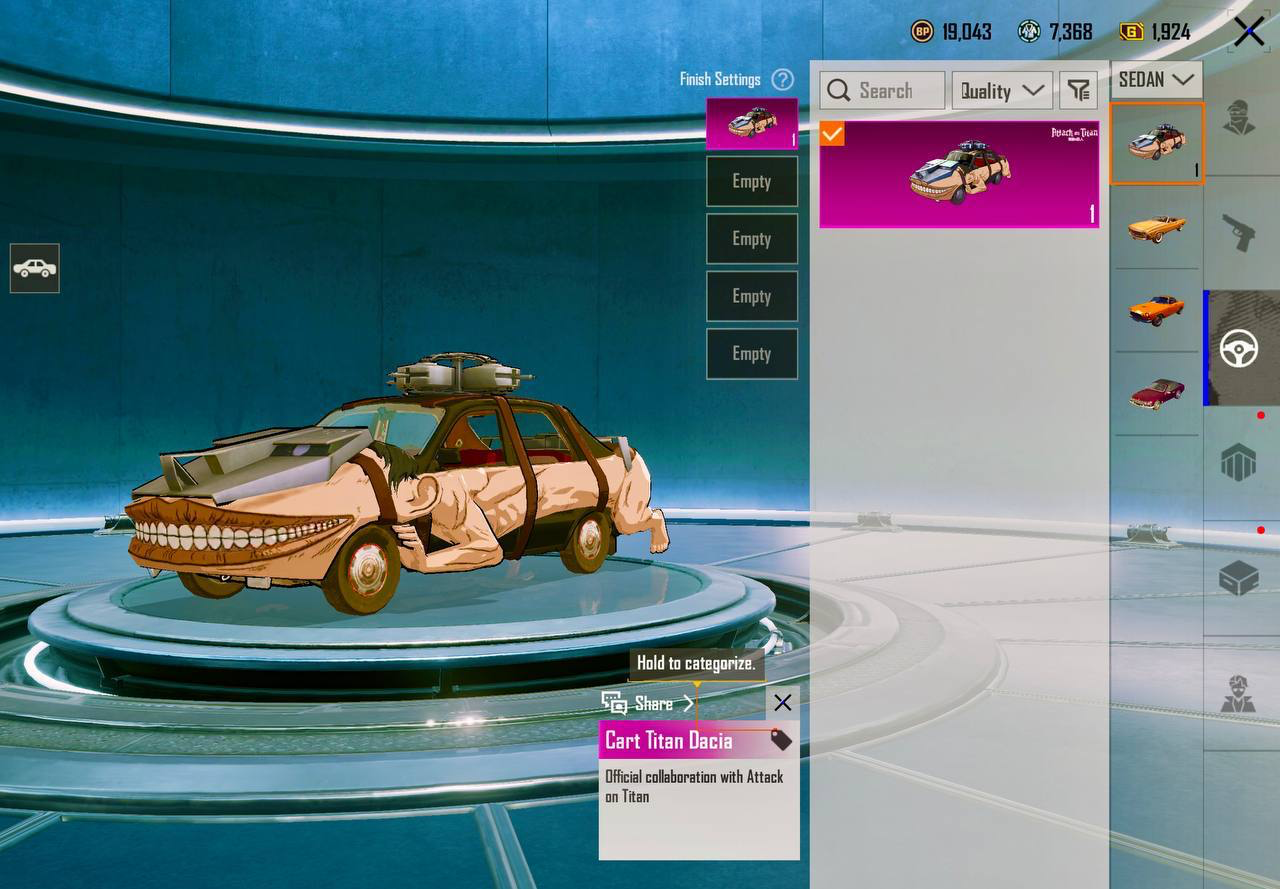Open the character outfit category icon

(x=1239, y=119)
